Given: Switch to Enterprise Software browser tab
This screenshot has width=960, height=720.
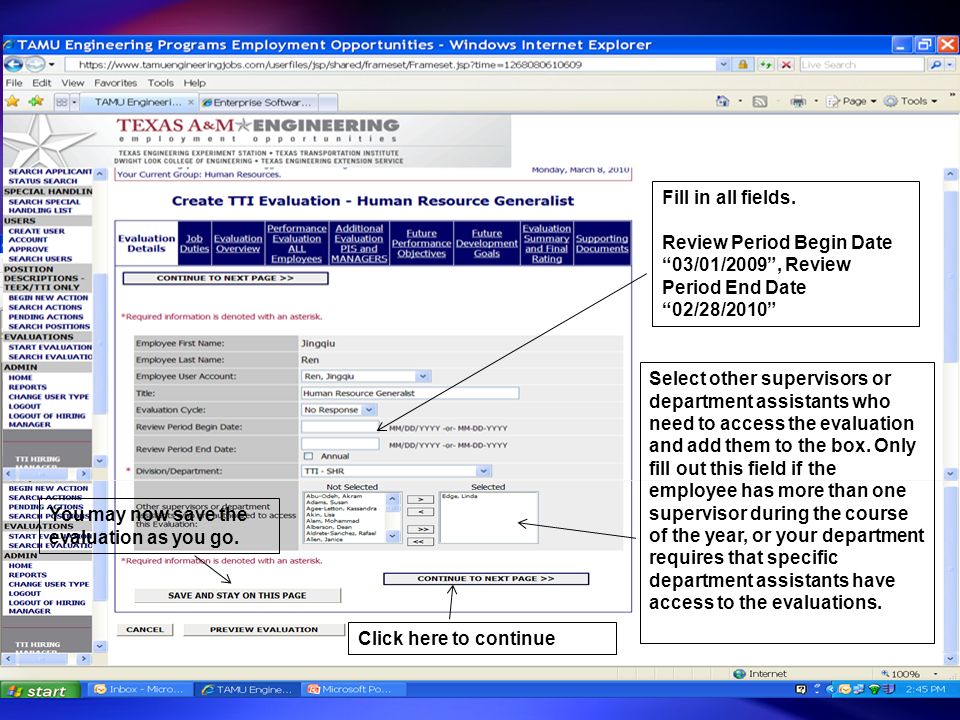Looking at the screenshot, I should (261, 102).
